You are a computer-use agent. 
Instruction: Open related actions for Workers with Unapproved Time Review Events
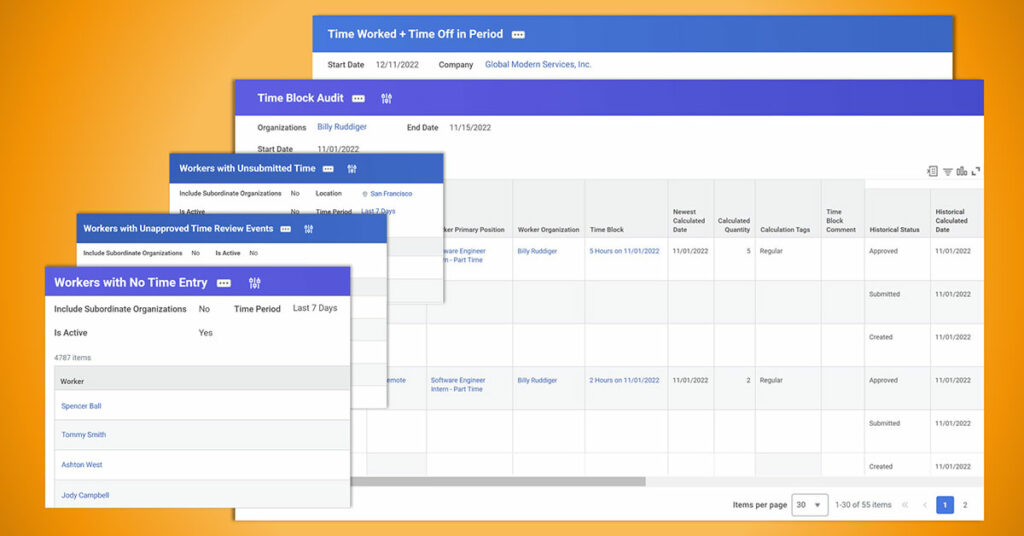point(286,229)
